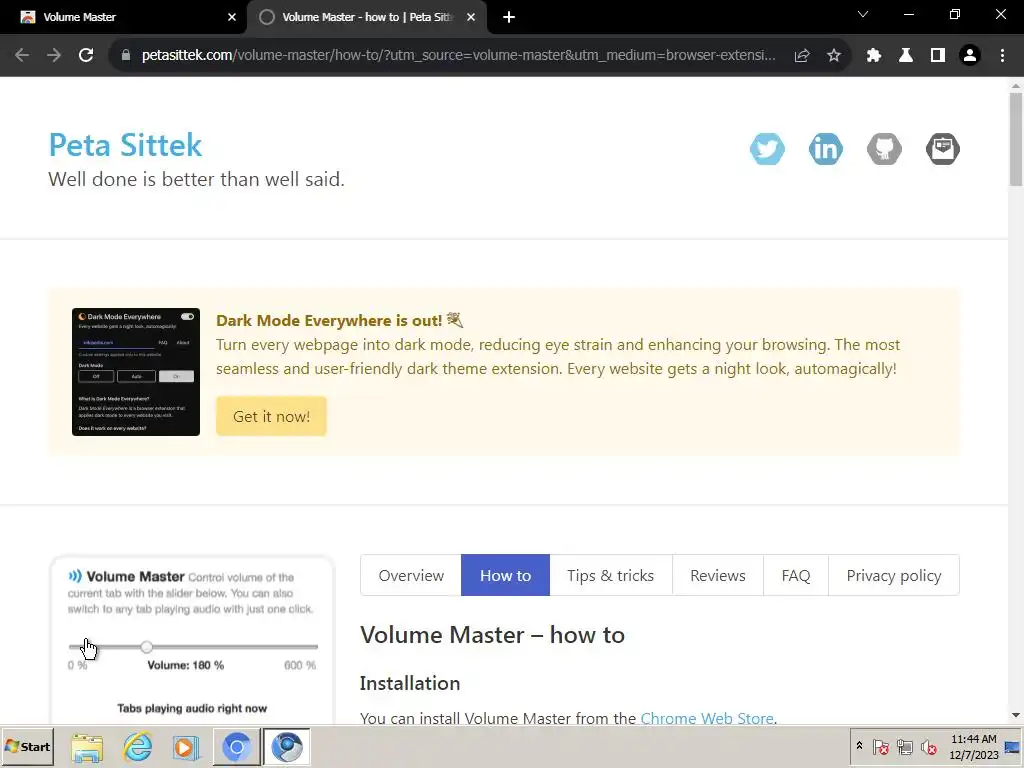Launch Internet Explorer from the taskbar
This screenshot has height=768, width=1024.
point(138,747)
